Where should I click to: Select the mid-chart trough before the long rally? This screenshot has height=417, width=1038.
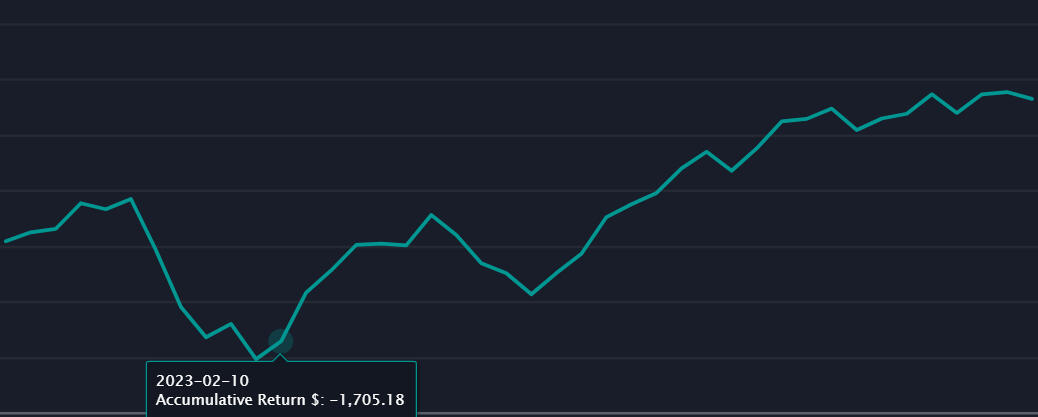[x=531, y=294]
